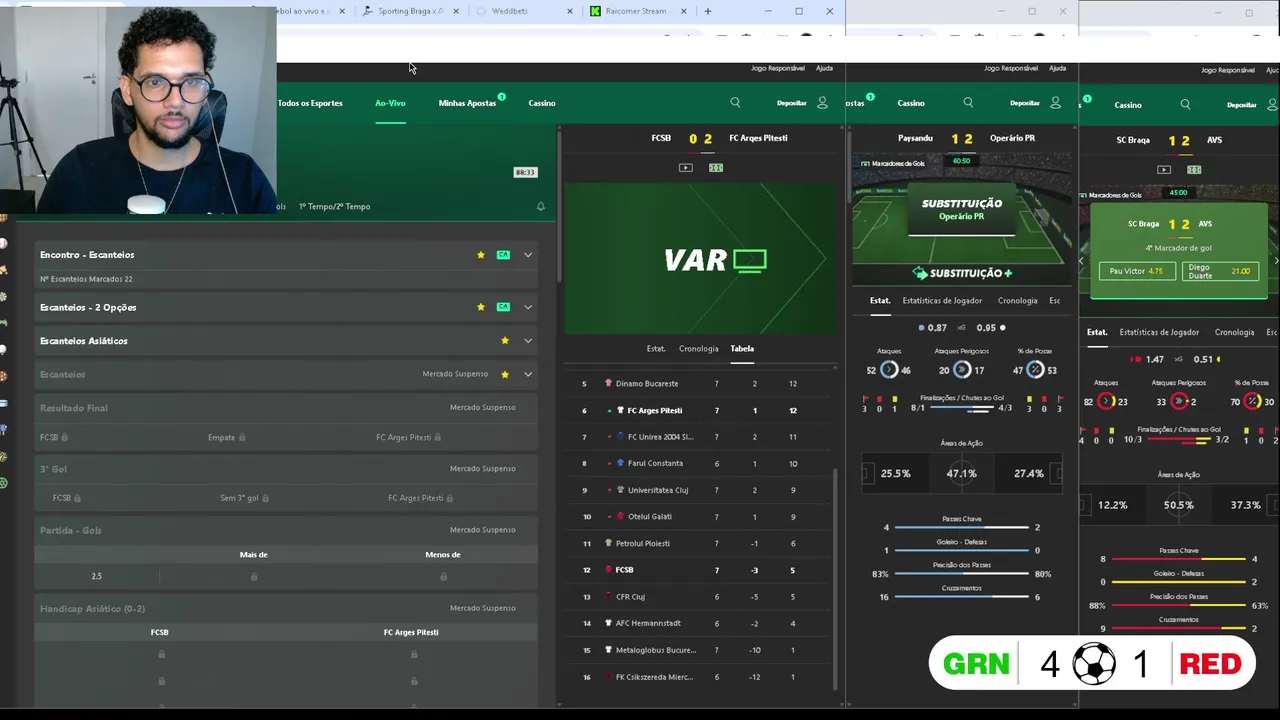The height and width of the screenshot is (720, 1280).
Task: Click locked FC Arges Pitesti result odds
Action: pos(409,437)
